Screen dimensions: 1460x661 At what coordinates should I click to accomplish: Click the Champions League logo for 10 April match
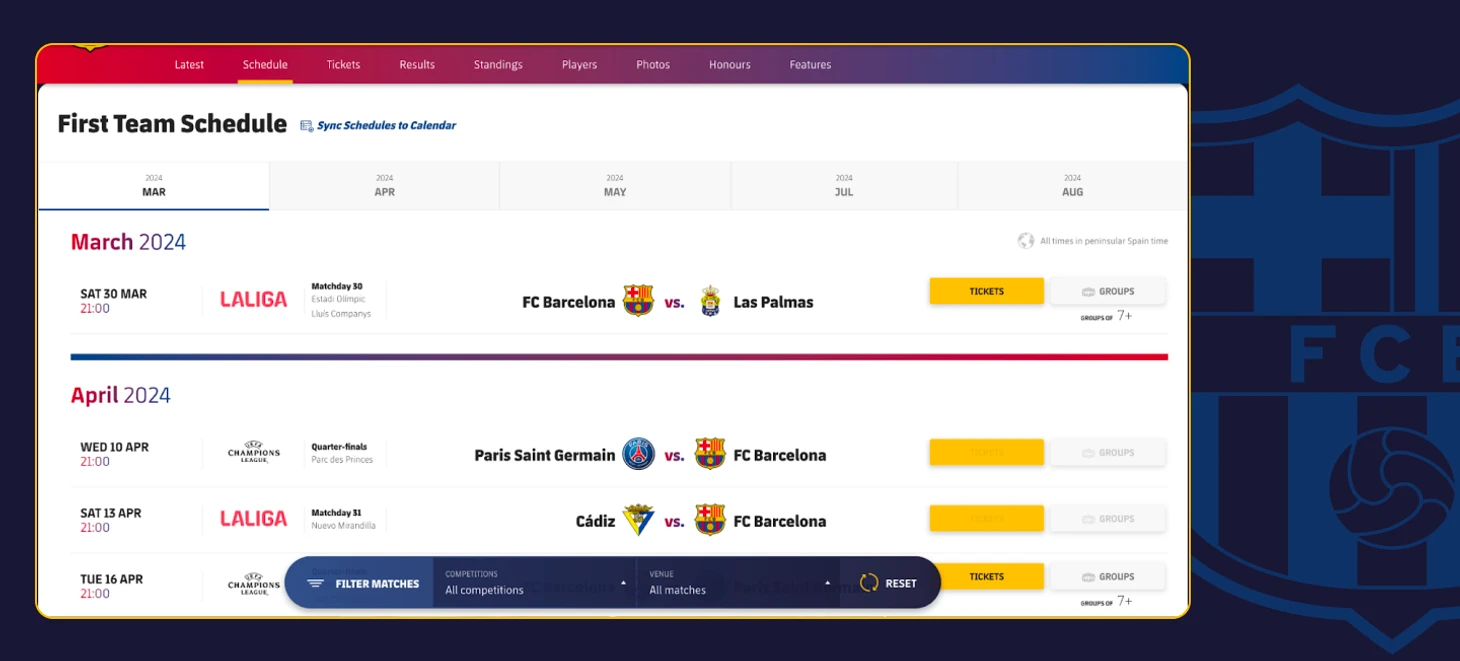click(x=254, y=453)
